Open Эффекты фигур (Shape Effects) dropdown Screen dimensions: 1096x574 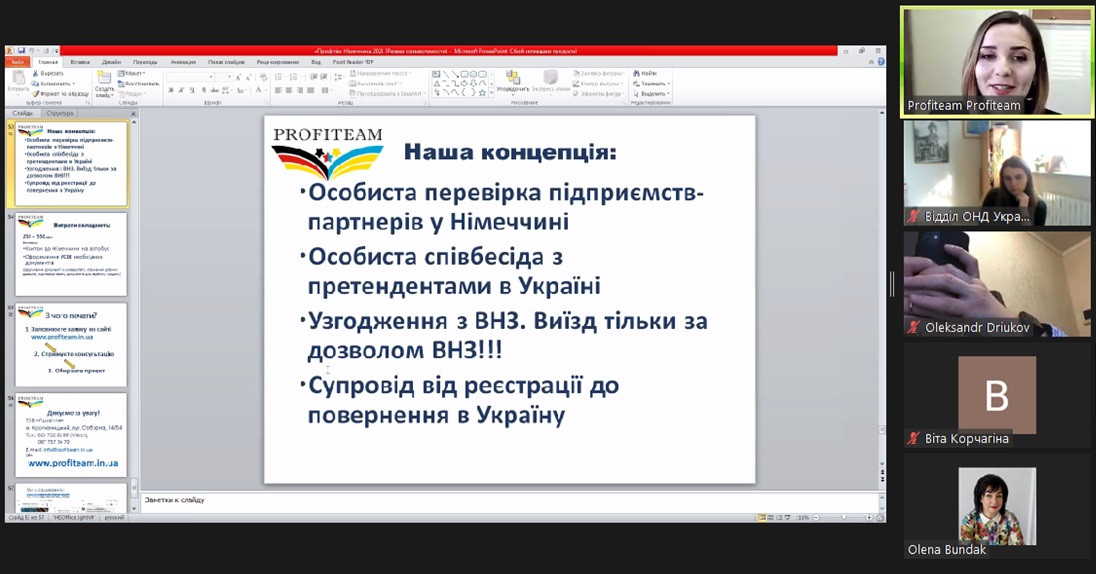click(x=598, y=93)
